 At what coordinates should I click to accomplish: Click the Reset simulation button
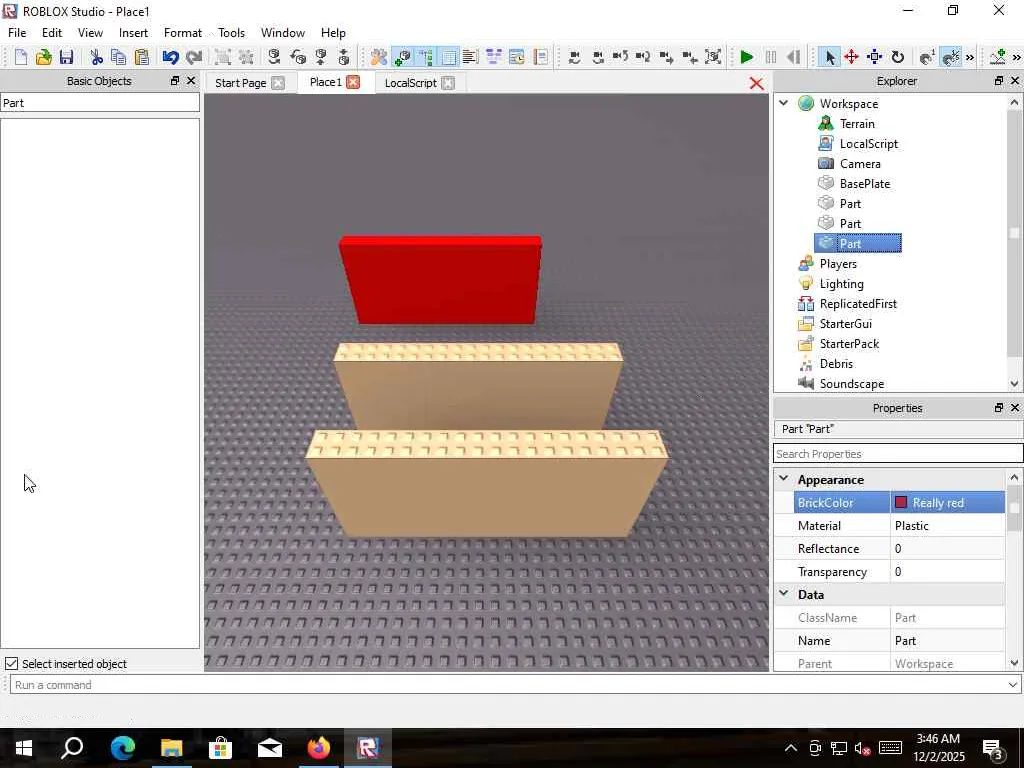[x=793, y=57]
